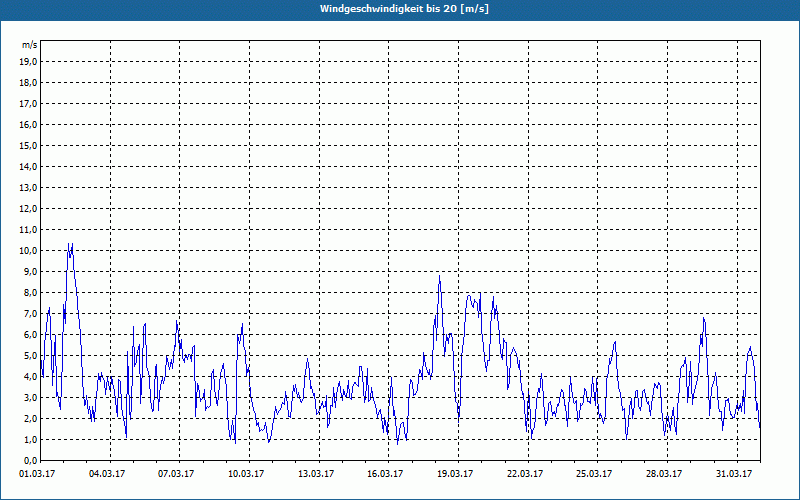Click the y-axis label 7,0
Viewport: 800px width, 500px height.
click(30, 313)
